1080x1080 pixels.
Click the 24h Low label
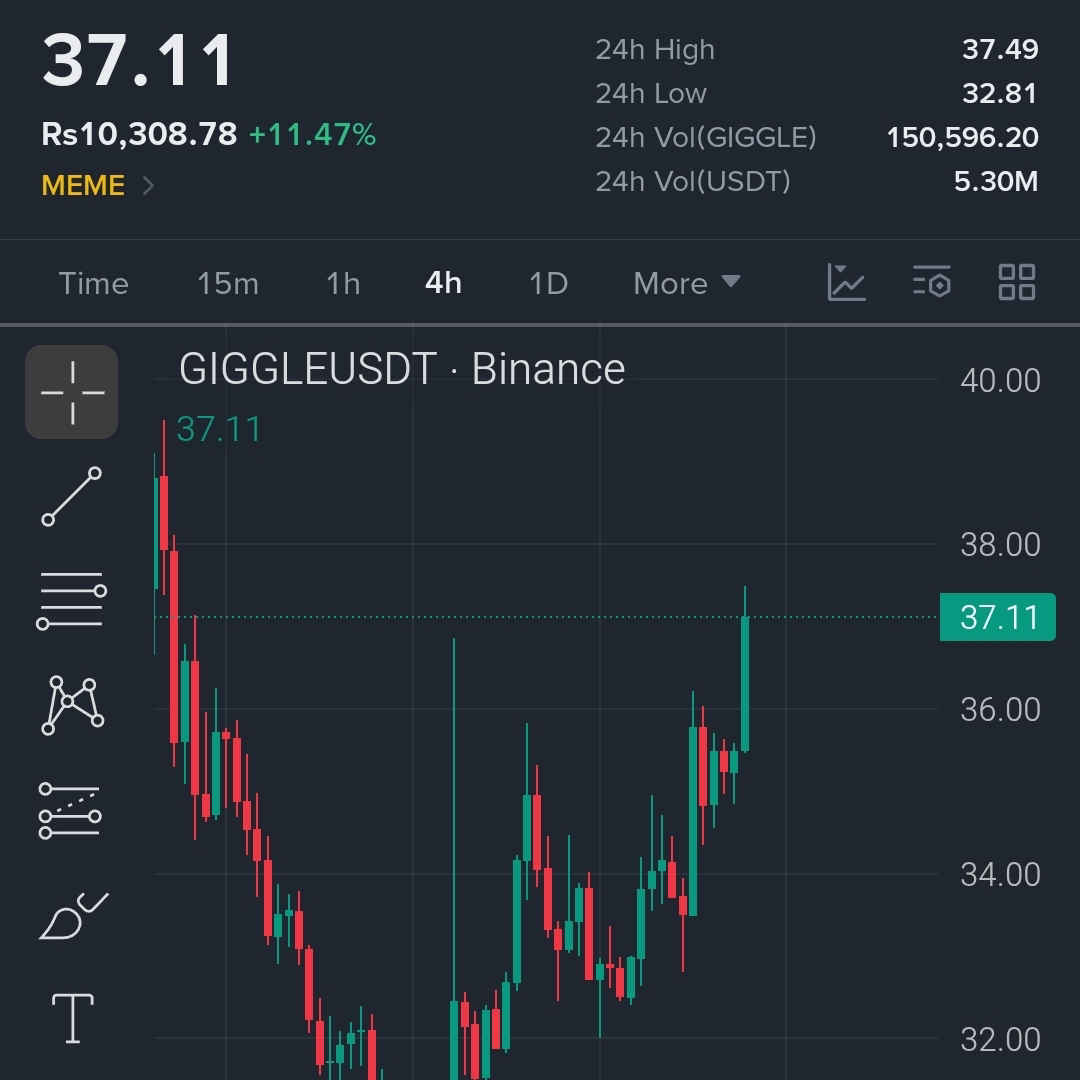coord(651,94)
